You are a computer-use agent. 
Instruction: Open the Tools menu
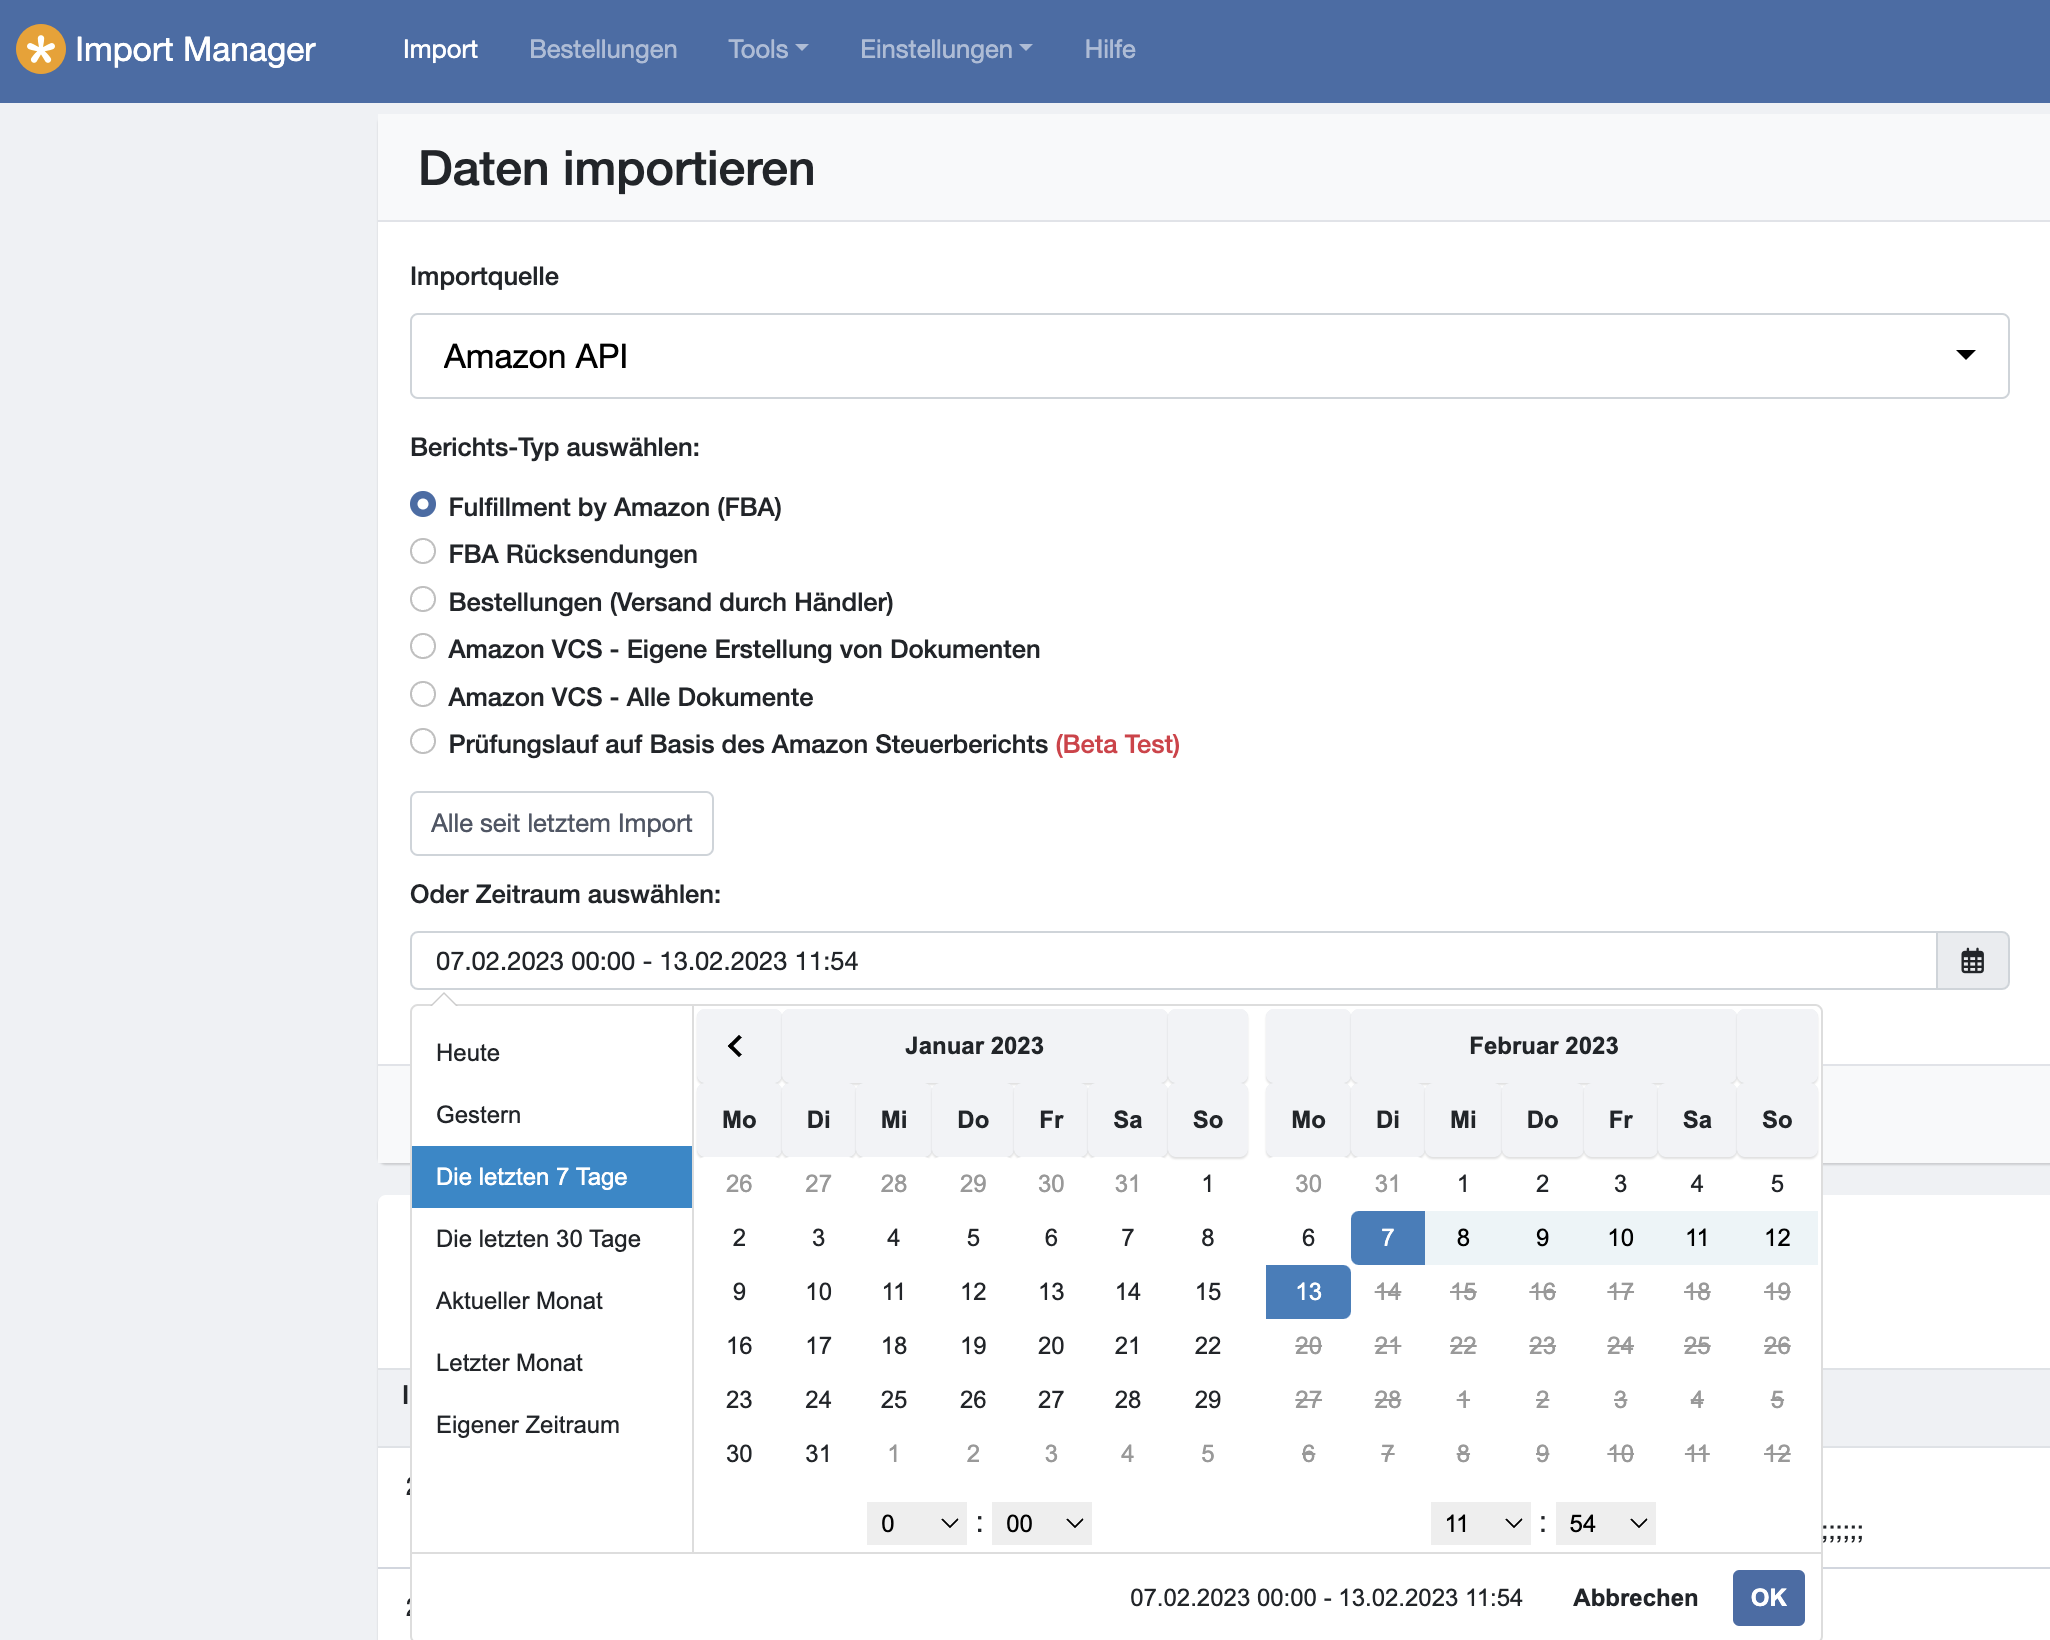tap(767, 49)
